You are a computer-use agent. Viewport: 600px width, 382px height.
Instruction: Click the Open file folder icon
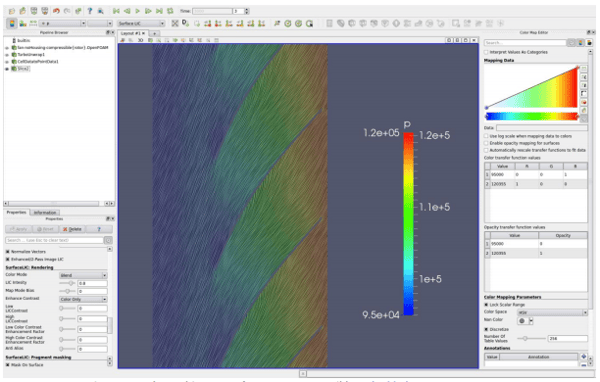(12, 11)
